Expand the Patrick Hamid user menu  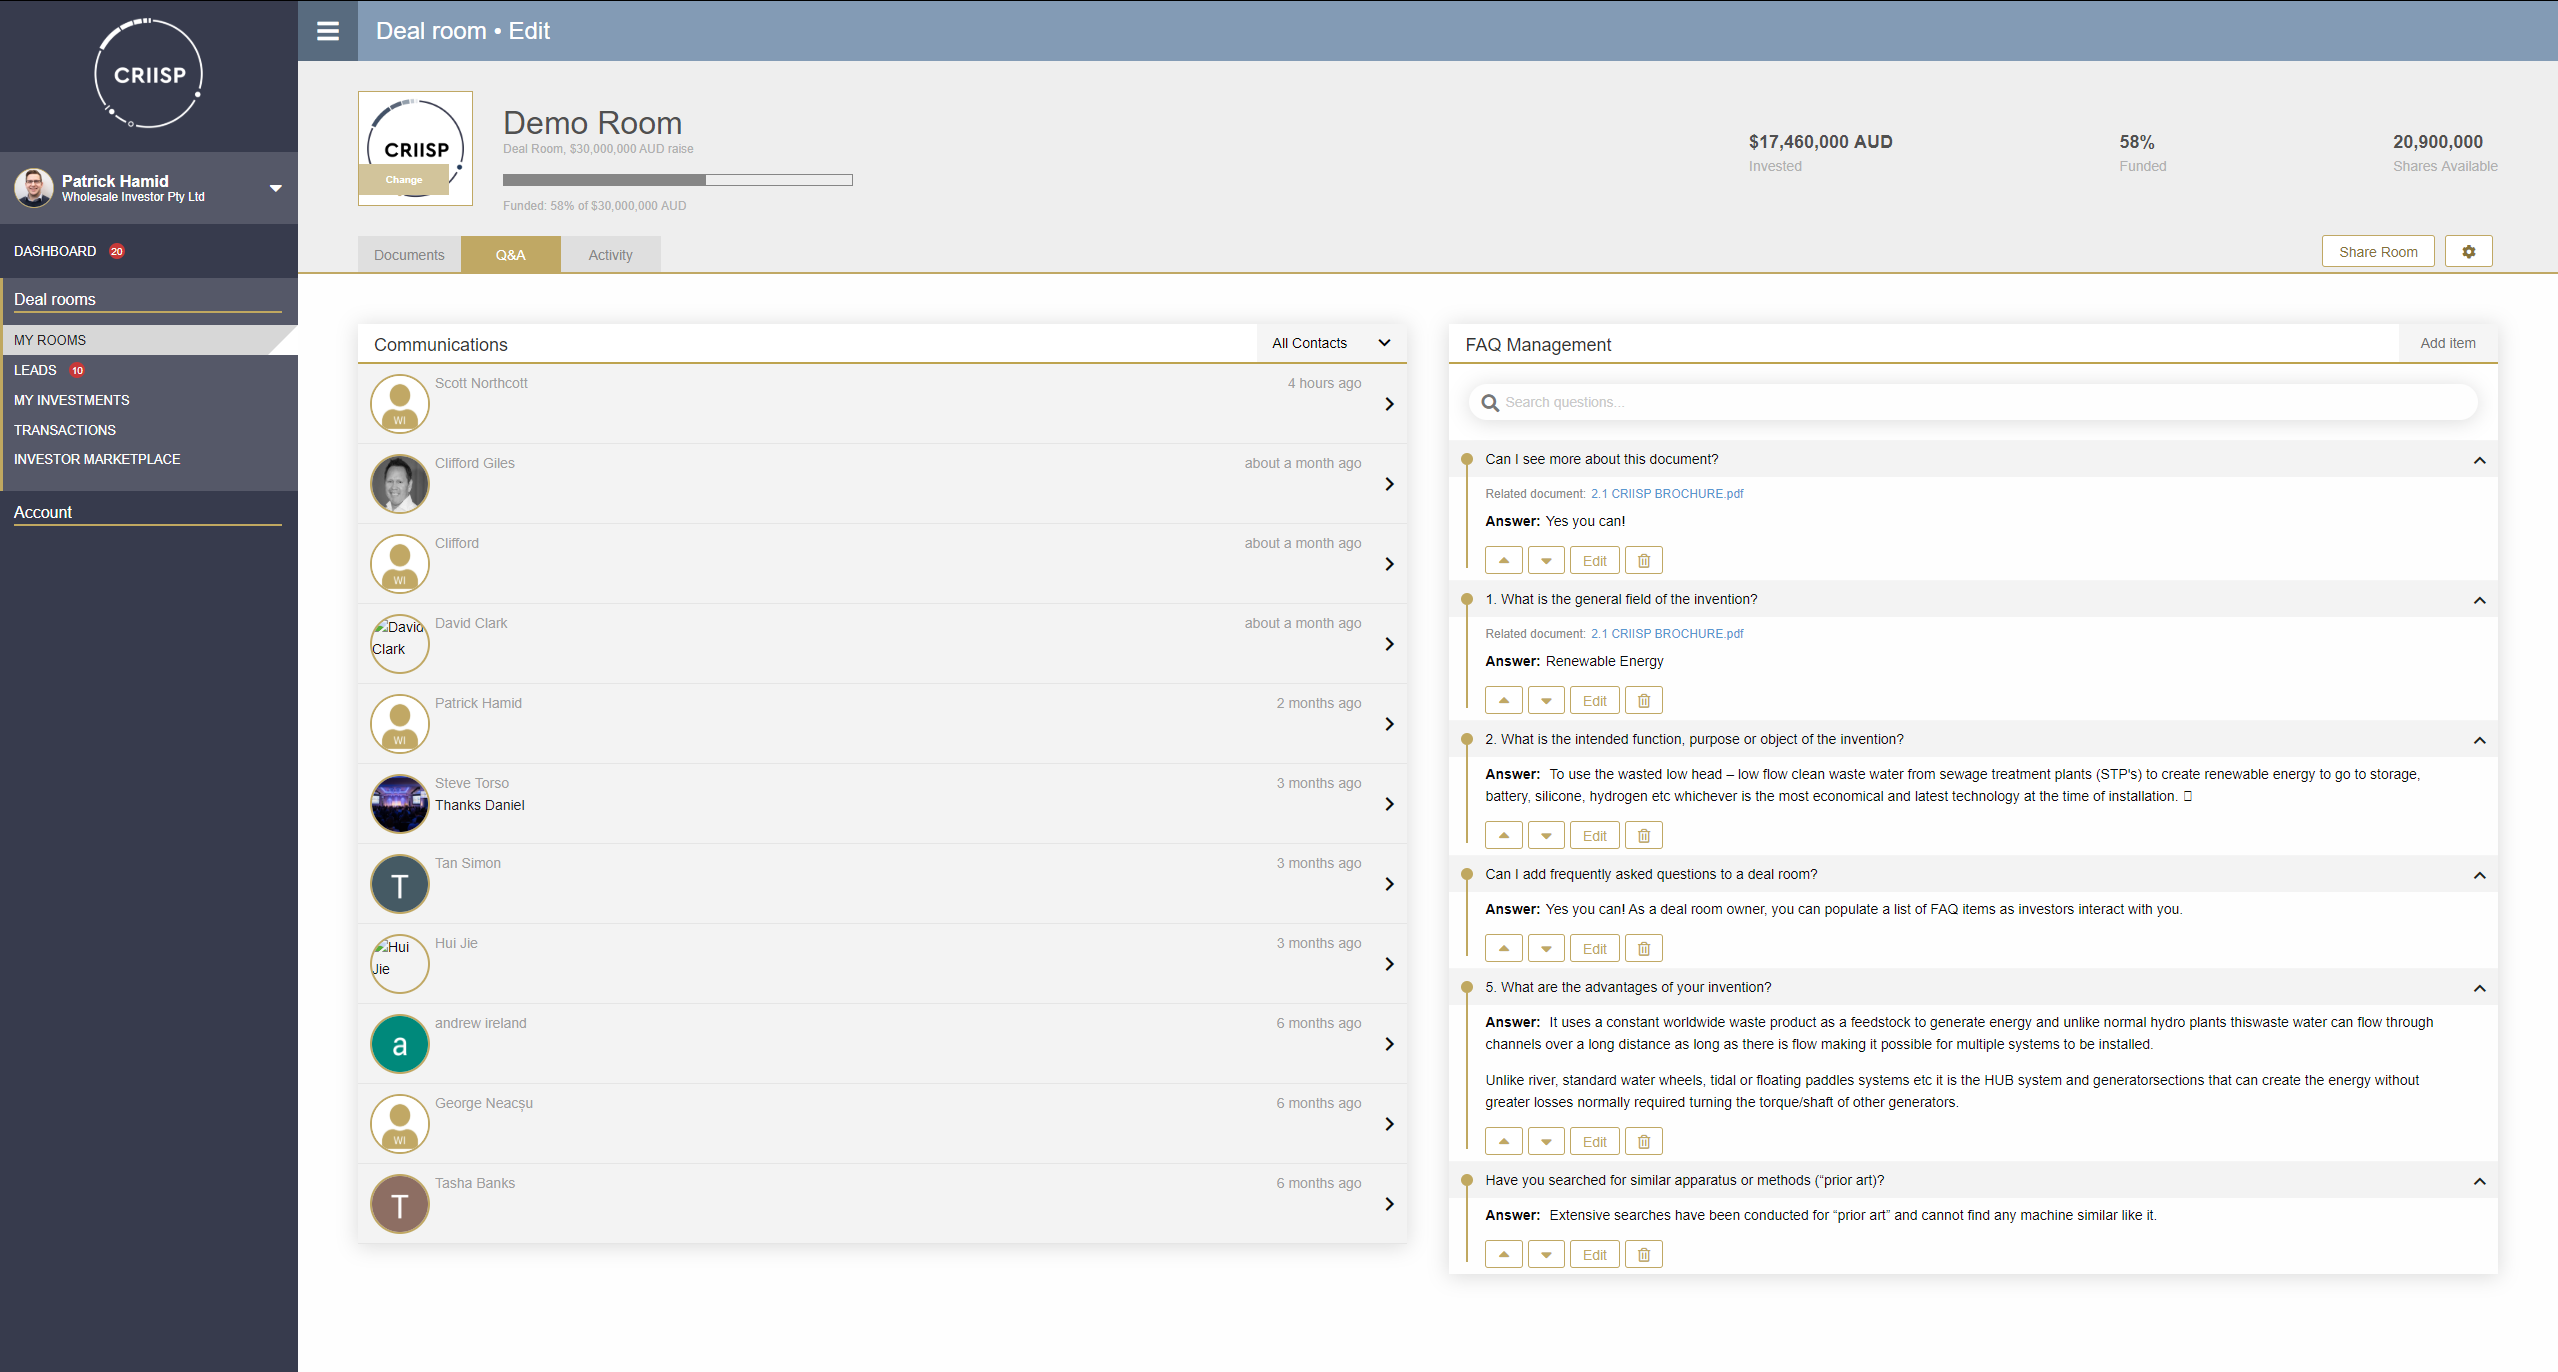coord(275,188)
